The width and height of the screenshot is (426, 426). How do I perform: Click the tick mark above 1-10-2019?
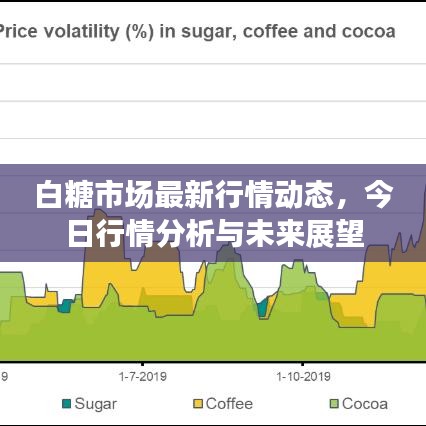(302, 364)
